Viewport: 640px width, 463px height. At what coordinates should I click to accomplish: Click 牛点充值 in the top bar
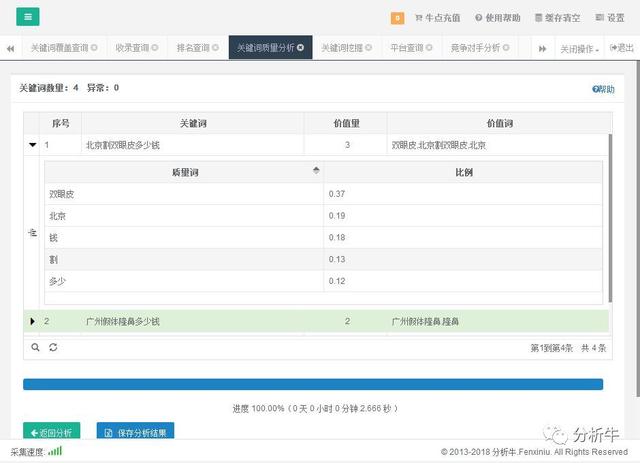(440, 18)
